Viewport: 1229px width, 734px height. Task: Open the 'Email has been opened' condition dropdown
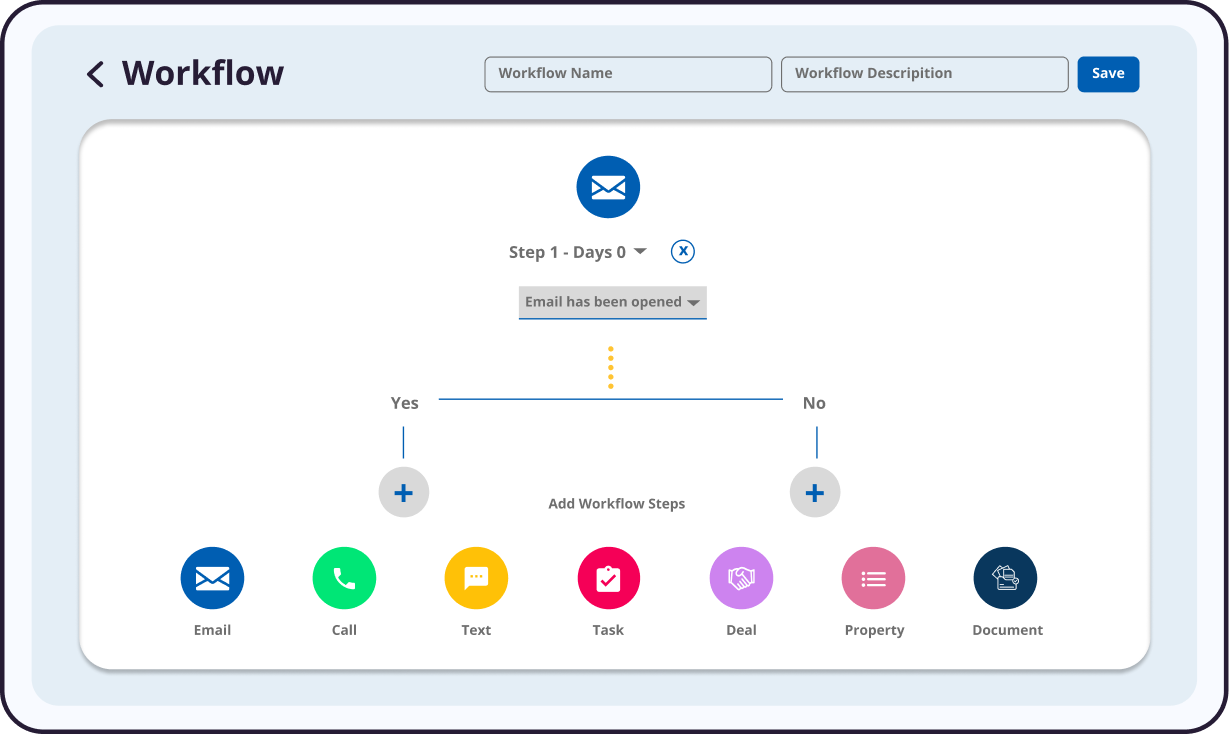click(x=612, y=302)
